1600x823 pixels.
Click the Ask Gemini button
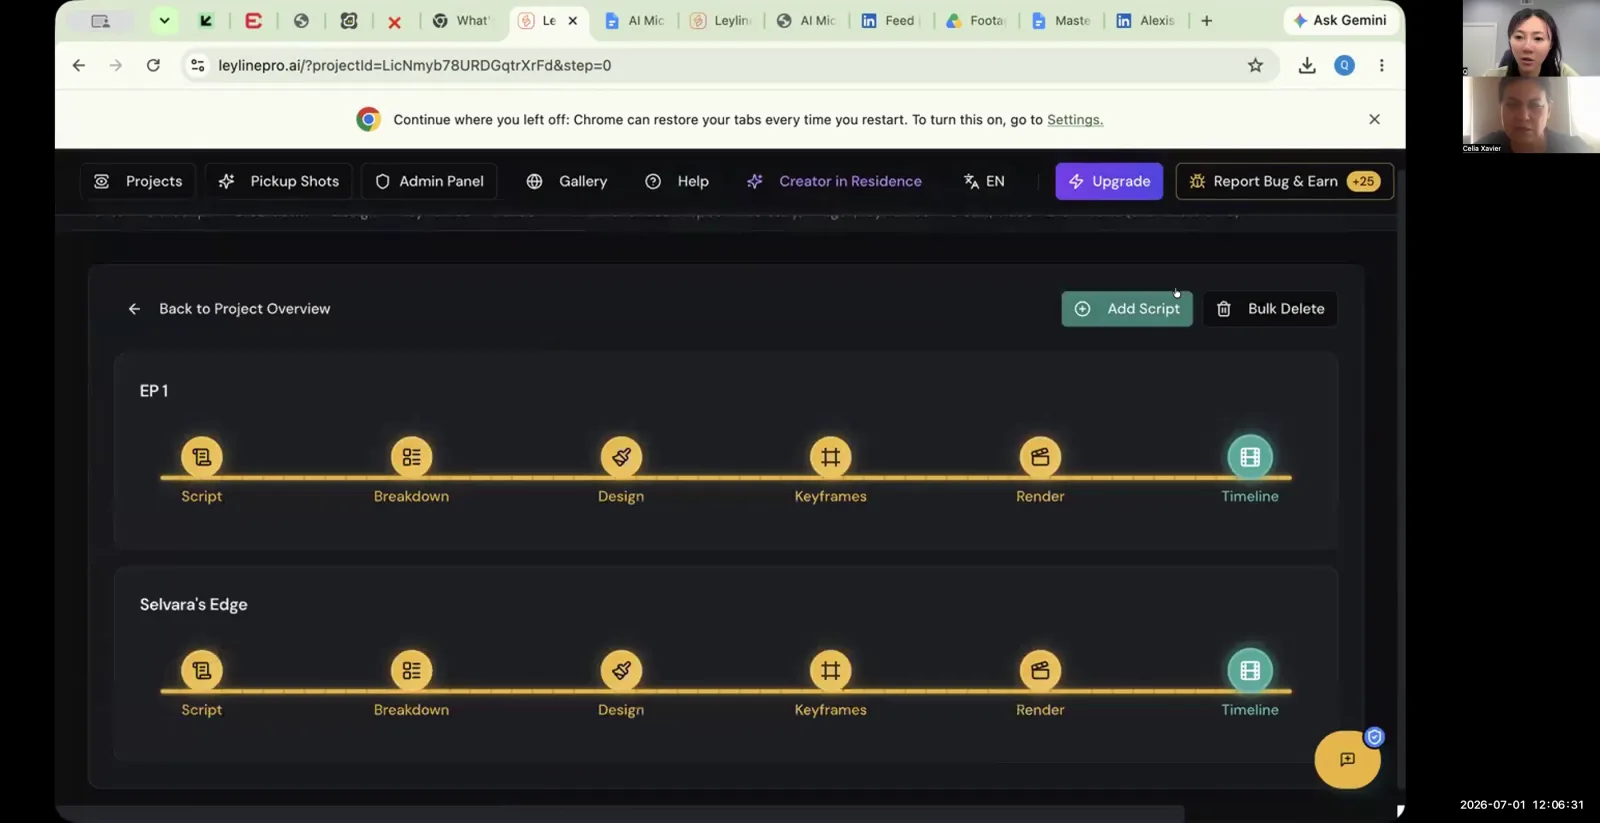coord(1340,20)
